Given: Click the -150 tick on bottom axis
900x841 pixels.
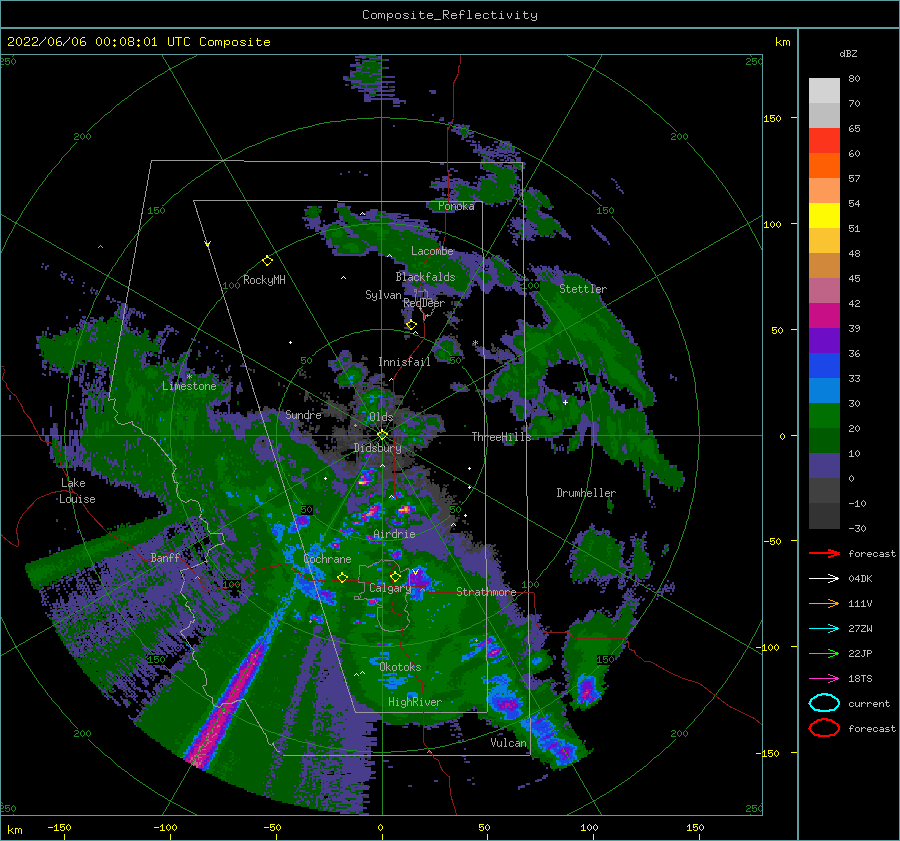Looking at the screenshot, I should (59, 827).
